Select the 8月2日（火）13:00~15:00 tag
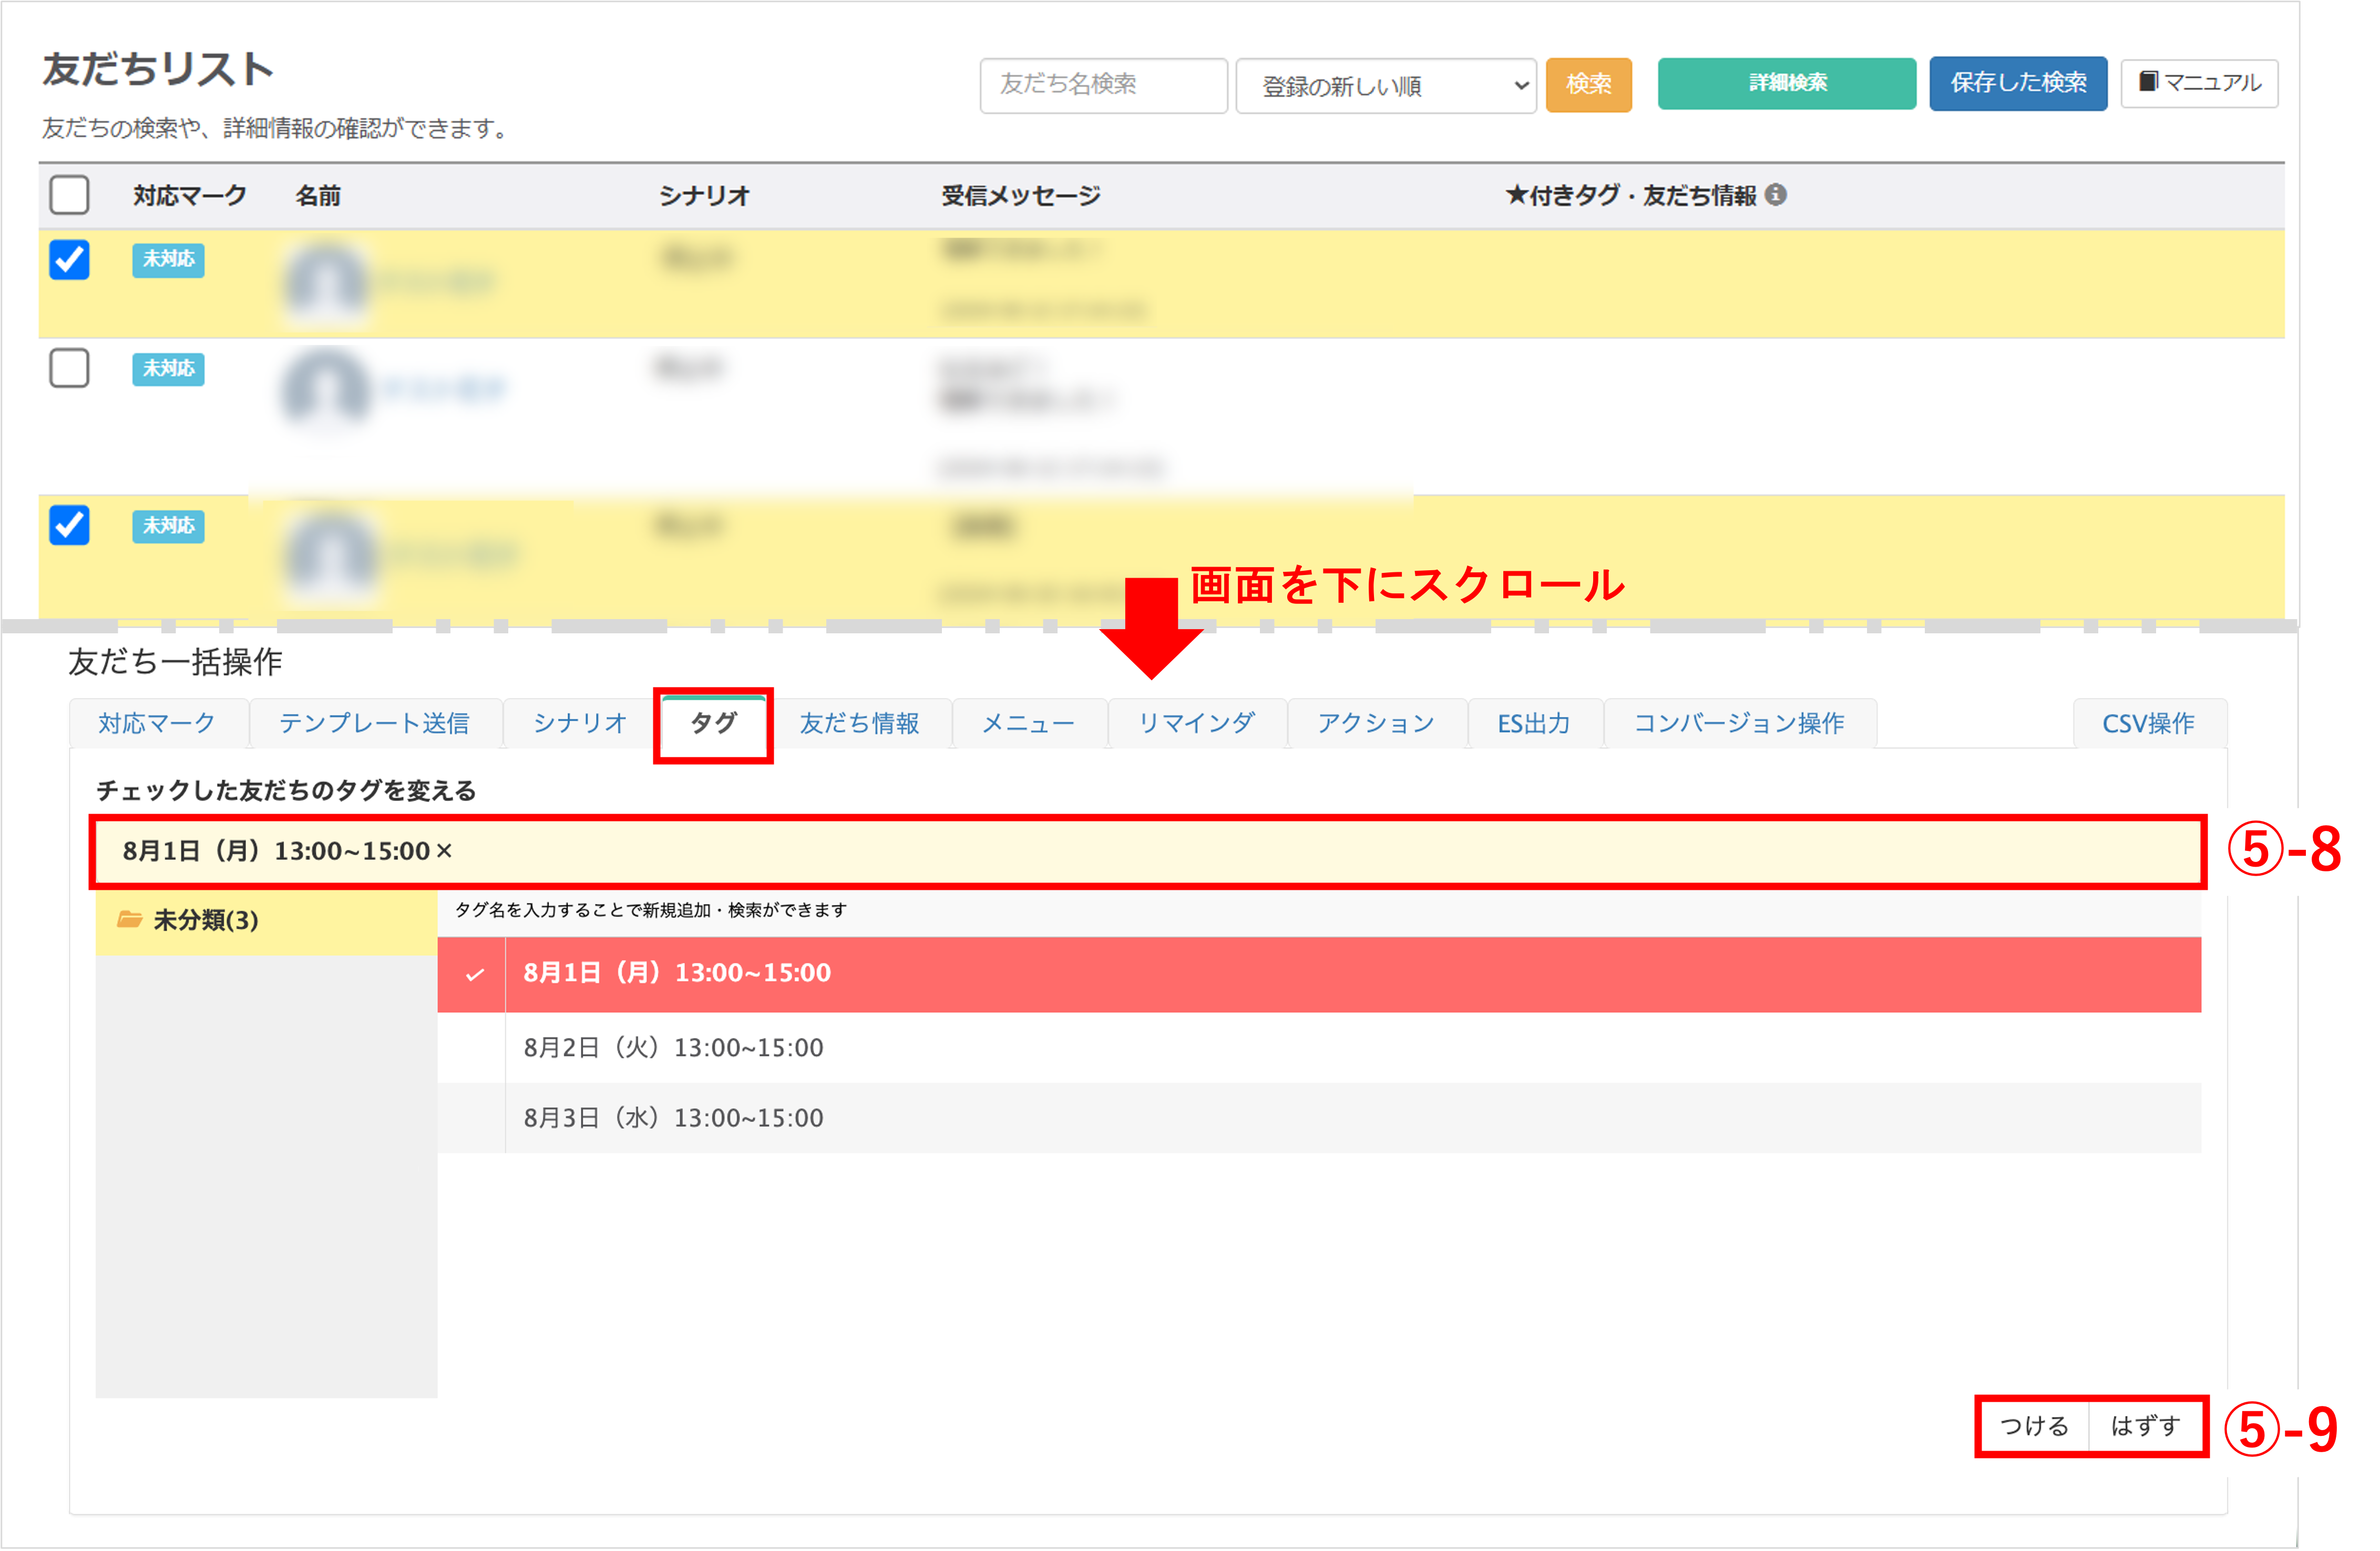The width and height of the screenshot is (2380, 1551). [674, 1048]
